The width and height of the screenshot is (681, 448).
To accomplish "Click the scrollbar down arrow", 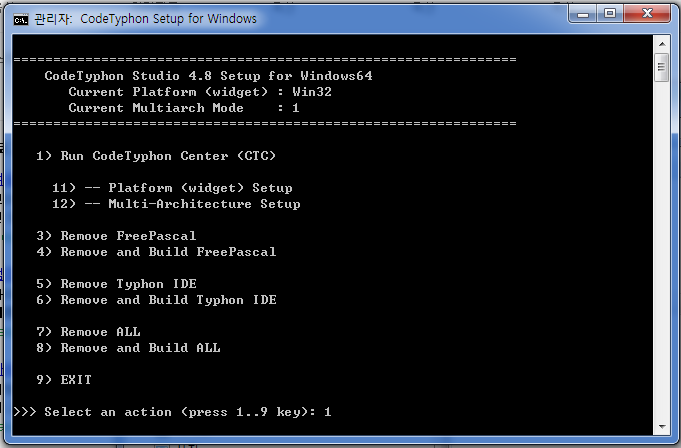I will pos(662,427).
